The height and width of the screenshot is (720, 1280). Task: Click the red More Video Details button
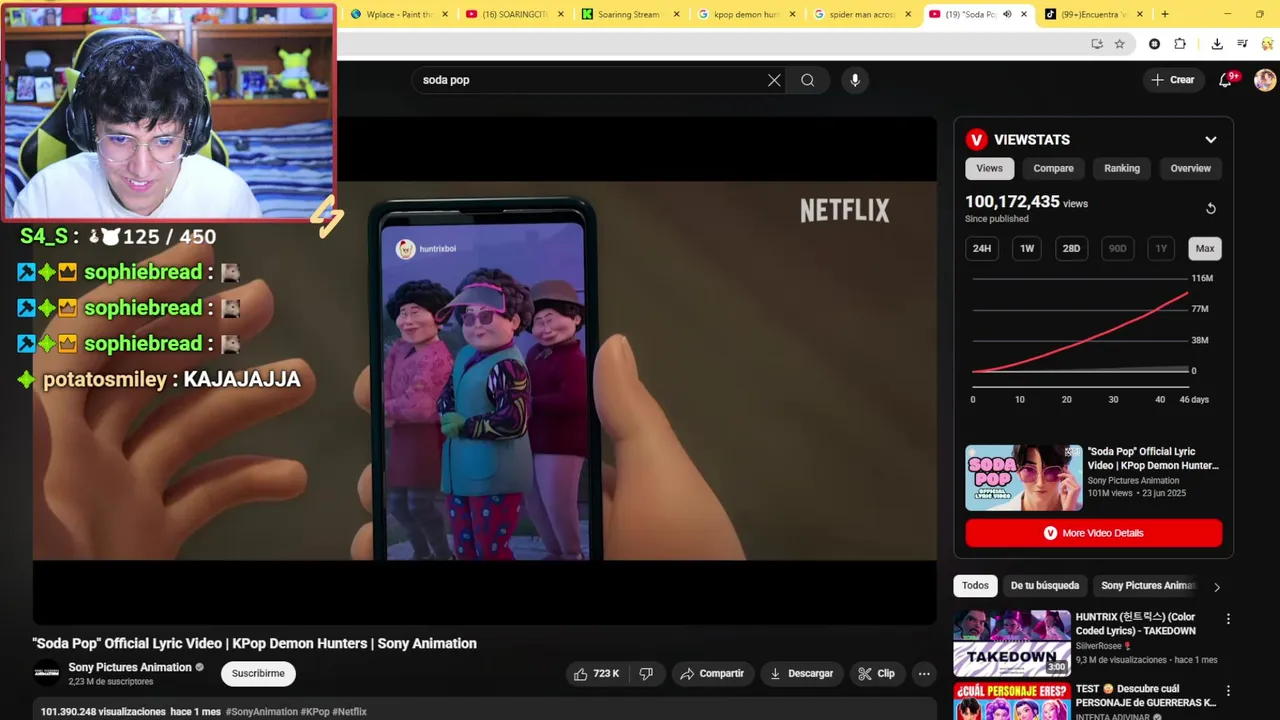click(1093, 533)
